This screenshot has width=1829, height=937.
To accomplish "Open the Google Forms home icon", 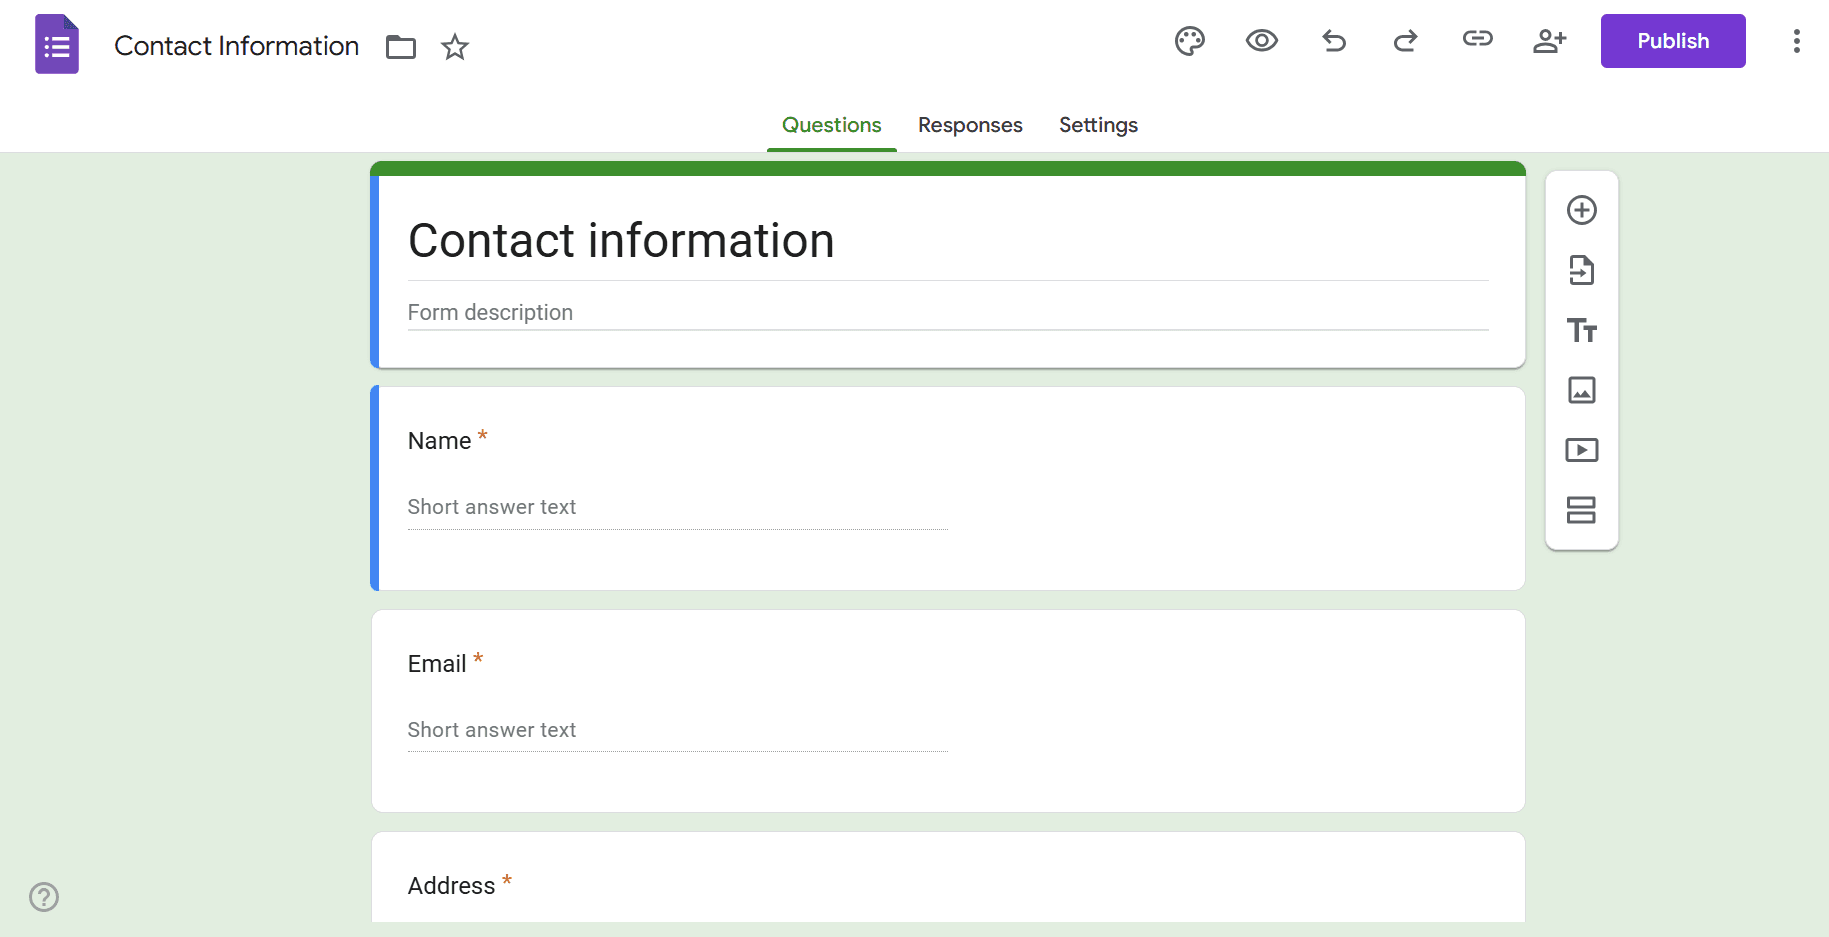I will [x=56, y=44].
